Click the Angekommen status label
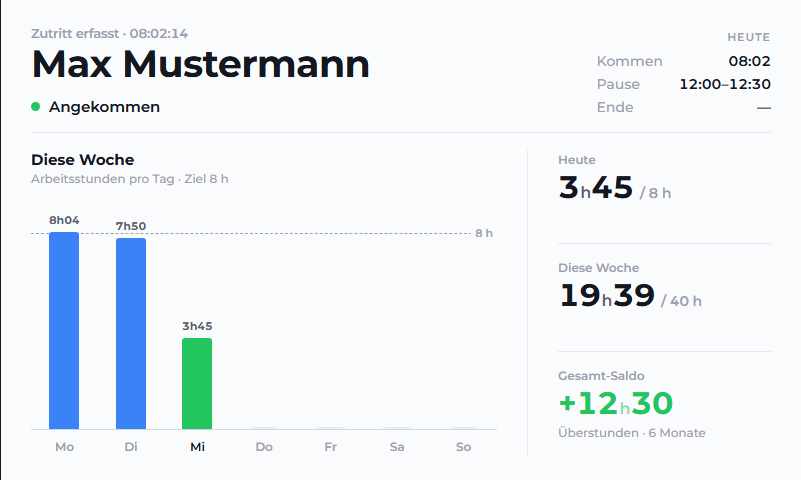The height and width of the screenshot is (480, 801). (x=104, y=107)
